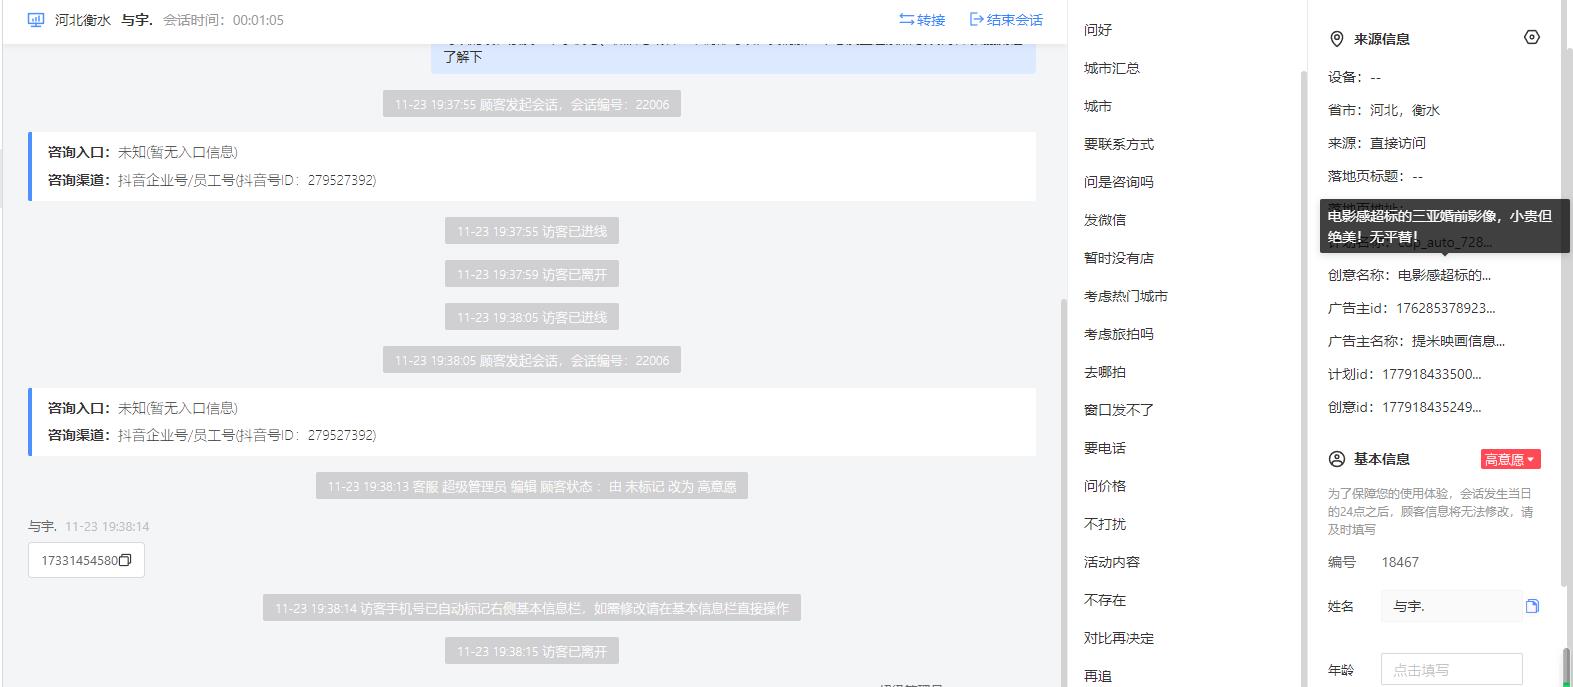Choose quick reply 窗口发不了

1119,410
